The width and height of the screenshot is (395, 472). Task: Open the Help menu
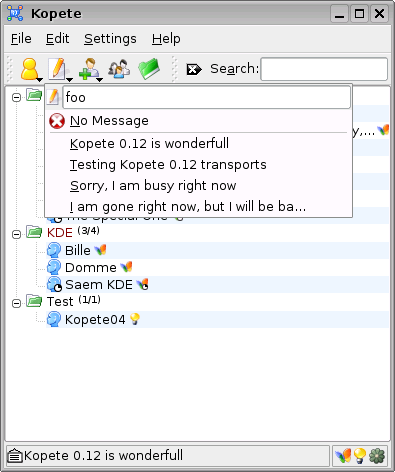coord(166,39)
